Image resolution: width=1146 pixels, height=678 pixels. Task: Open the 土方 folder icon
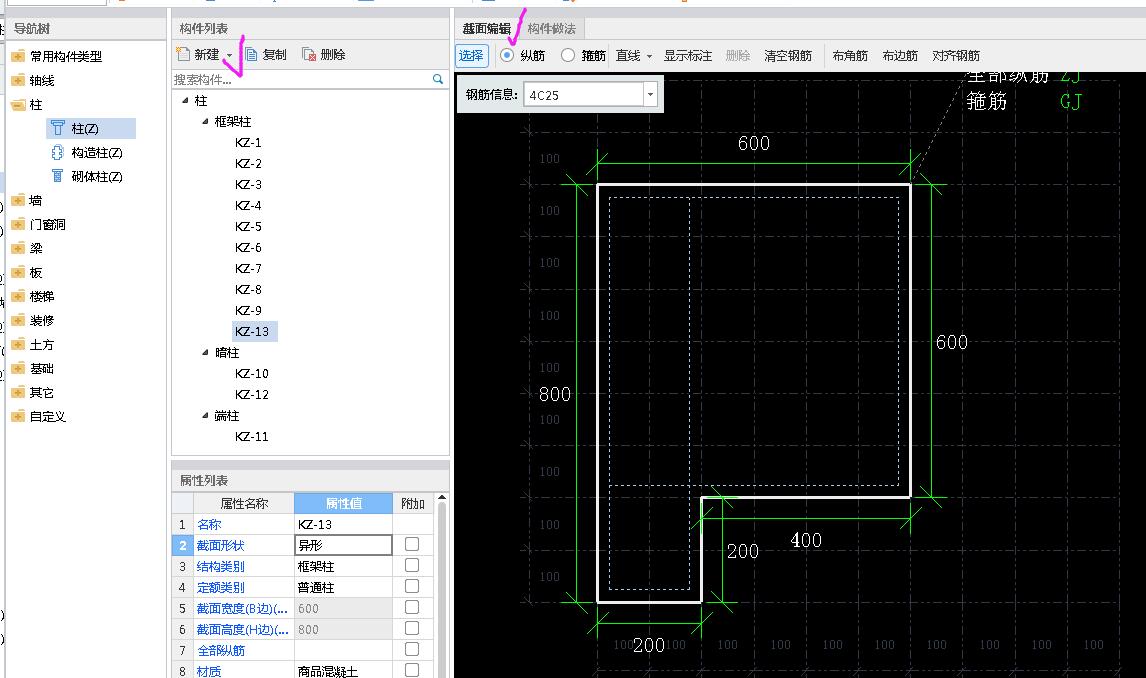pyautogui.click(x=18, y=344)
